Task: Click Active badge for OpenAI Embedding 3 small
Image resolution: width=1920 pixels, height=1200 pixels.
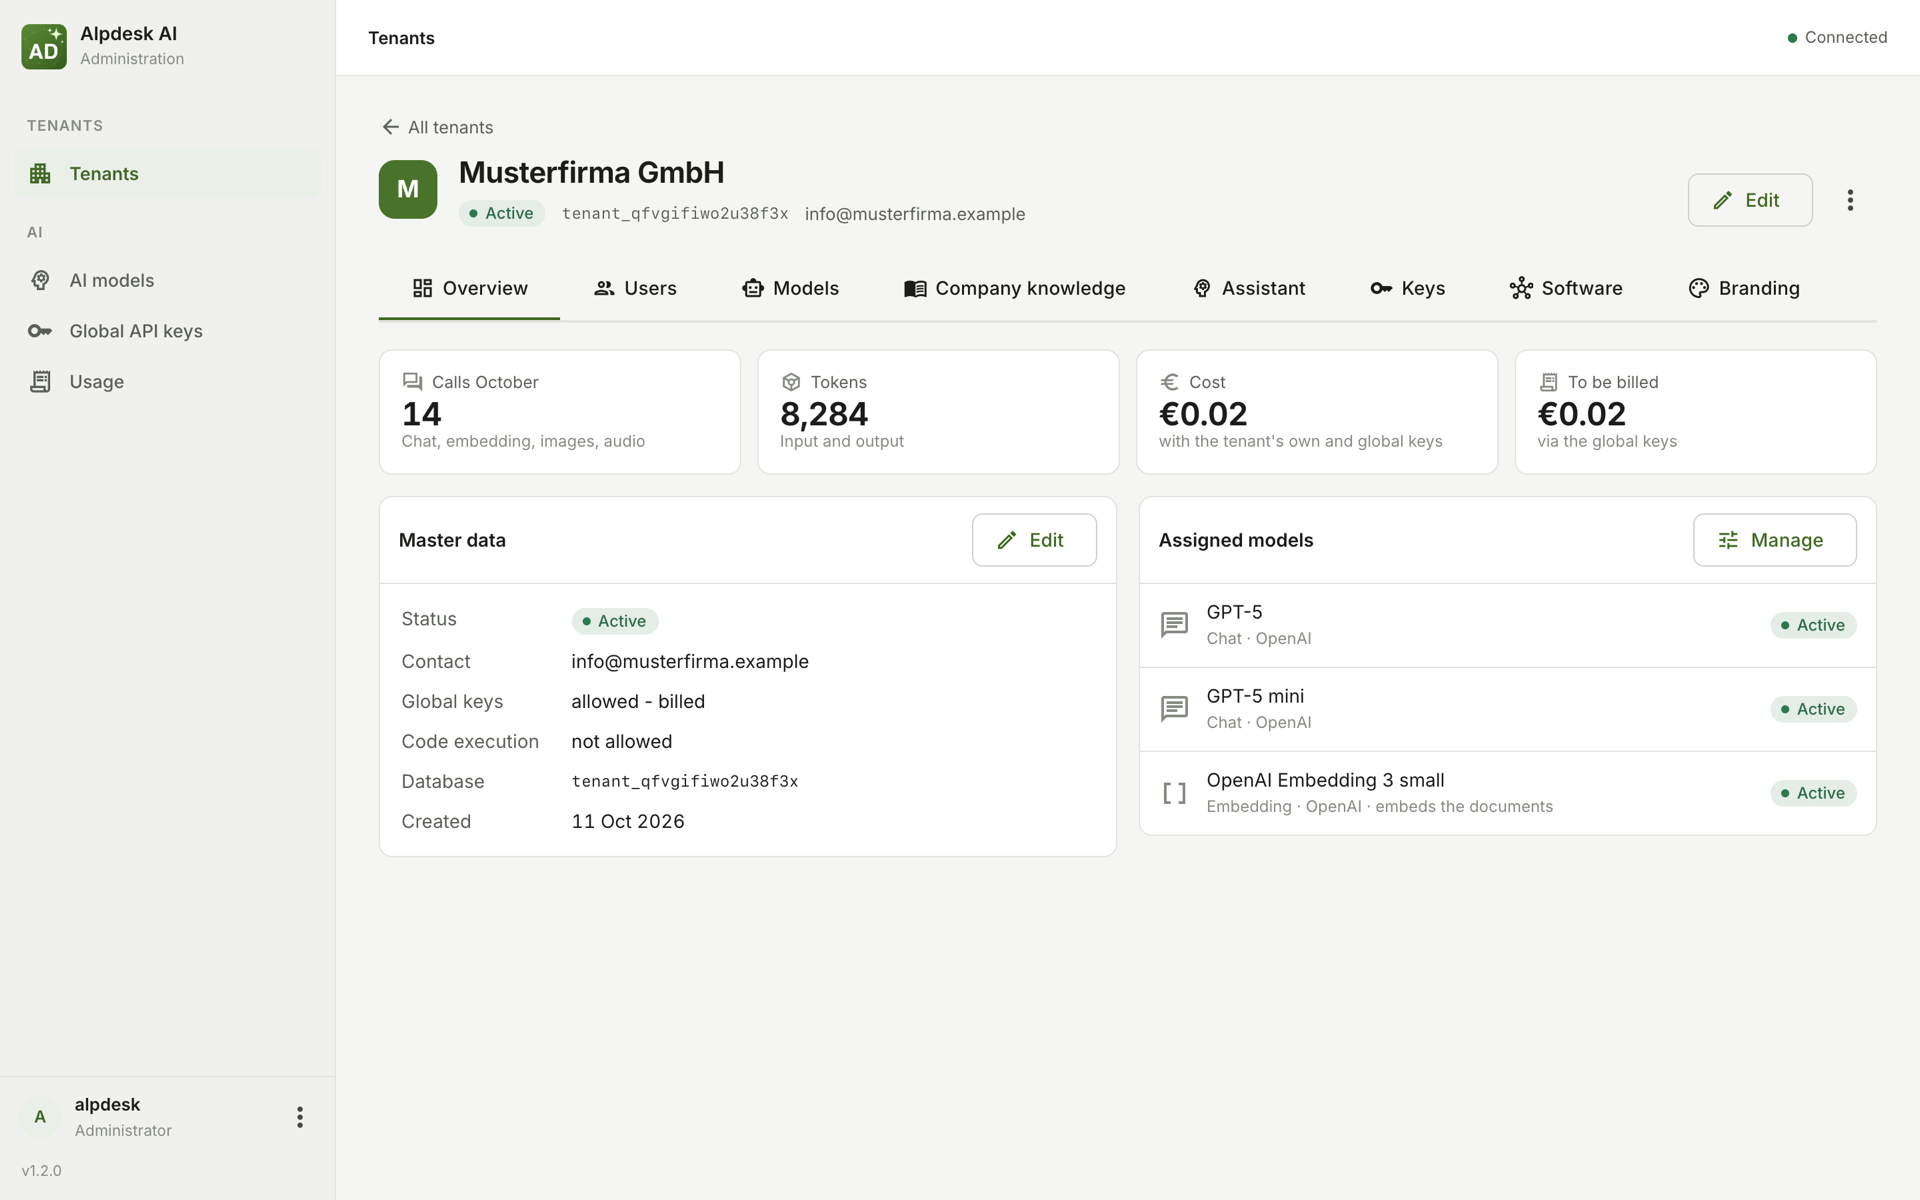Action: [1813, 793]
